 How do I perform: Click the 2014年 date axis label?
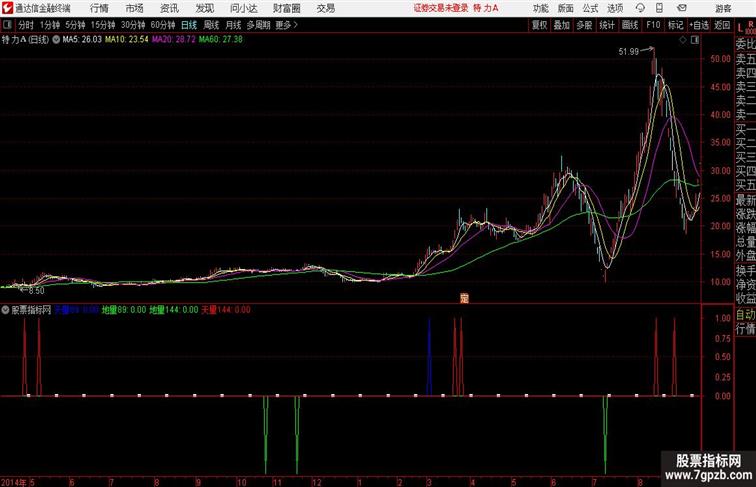14,482
